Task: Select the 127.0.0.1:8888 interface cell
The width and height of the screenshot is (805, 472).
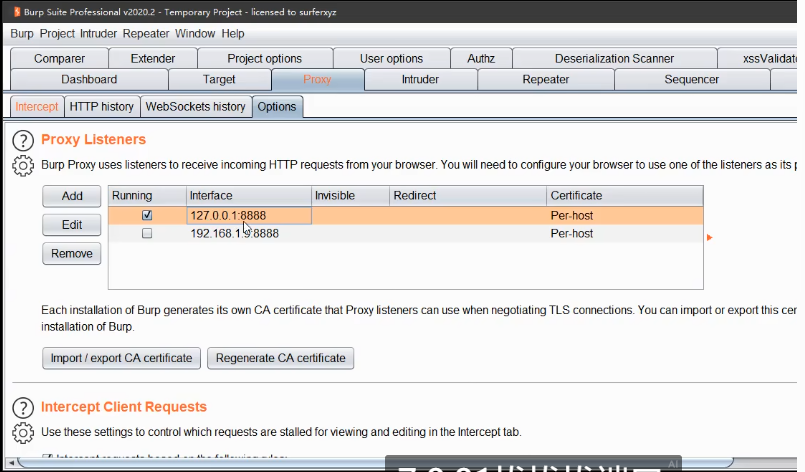Action: [x=248, y=215]
